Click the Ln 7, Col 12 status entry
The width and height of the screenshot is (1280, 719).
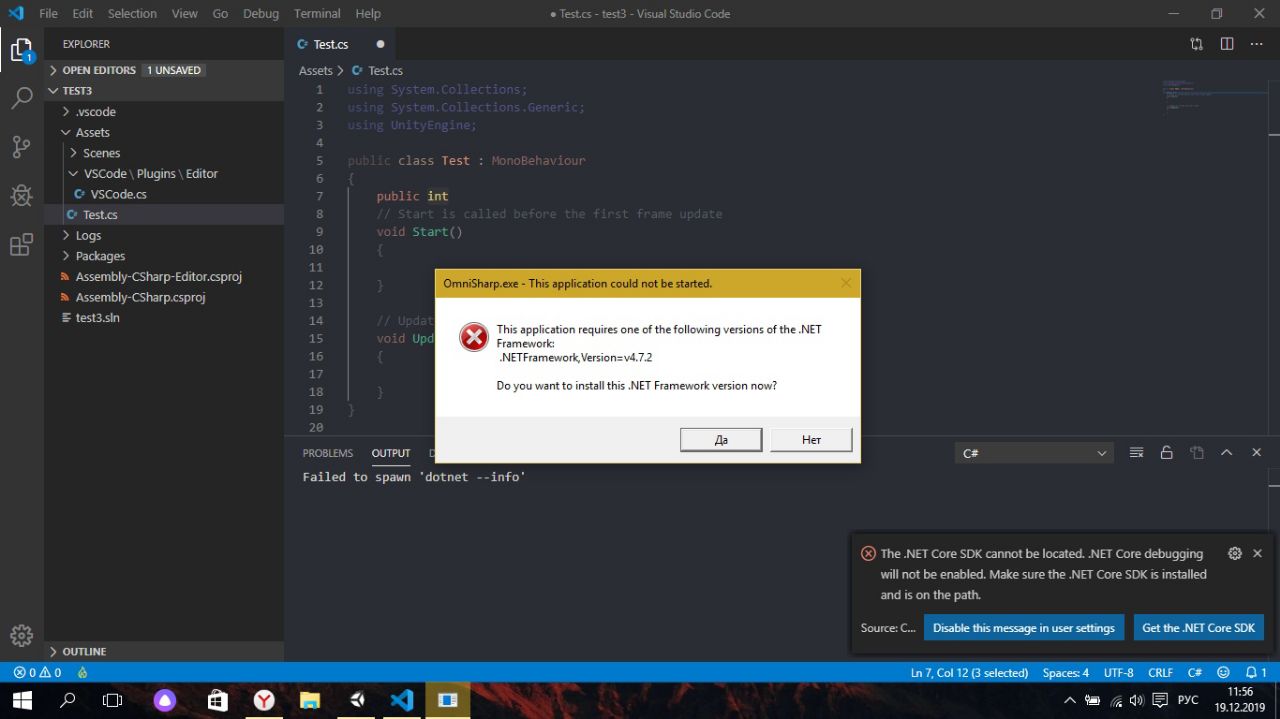969,673
